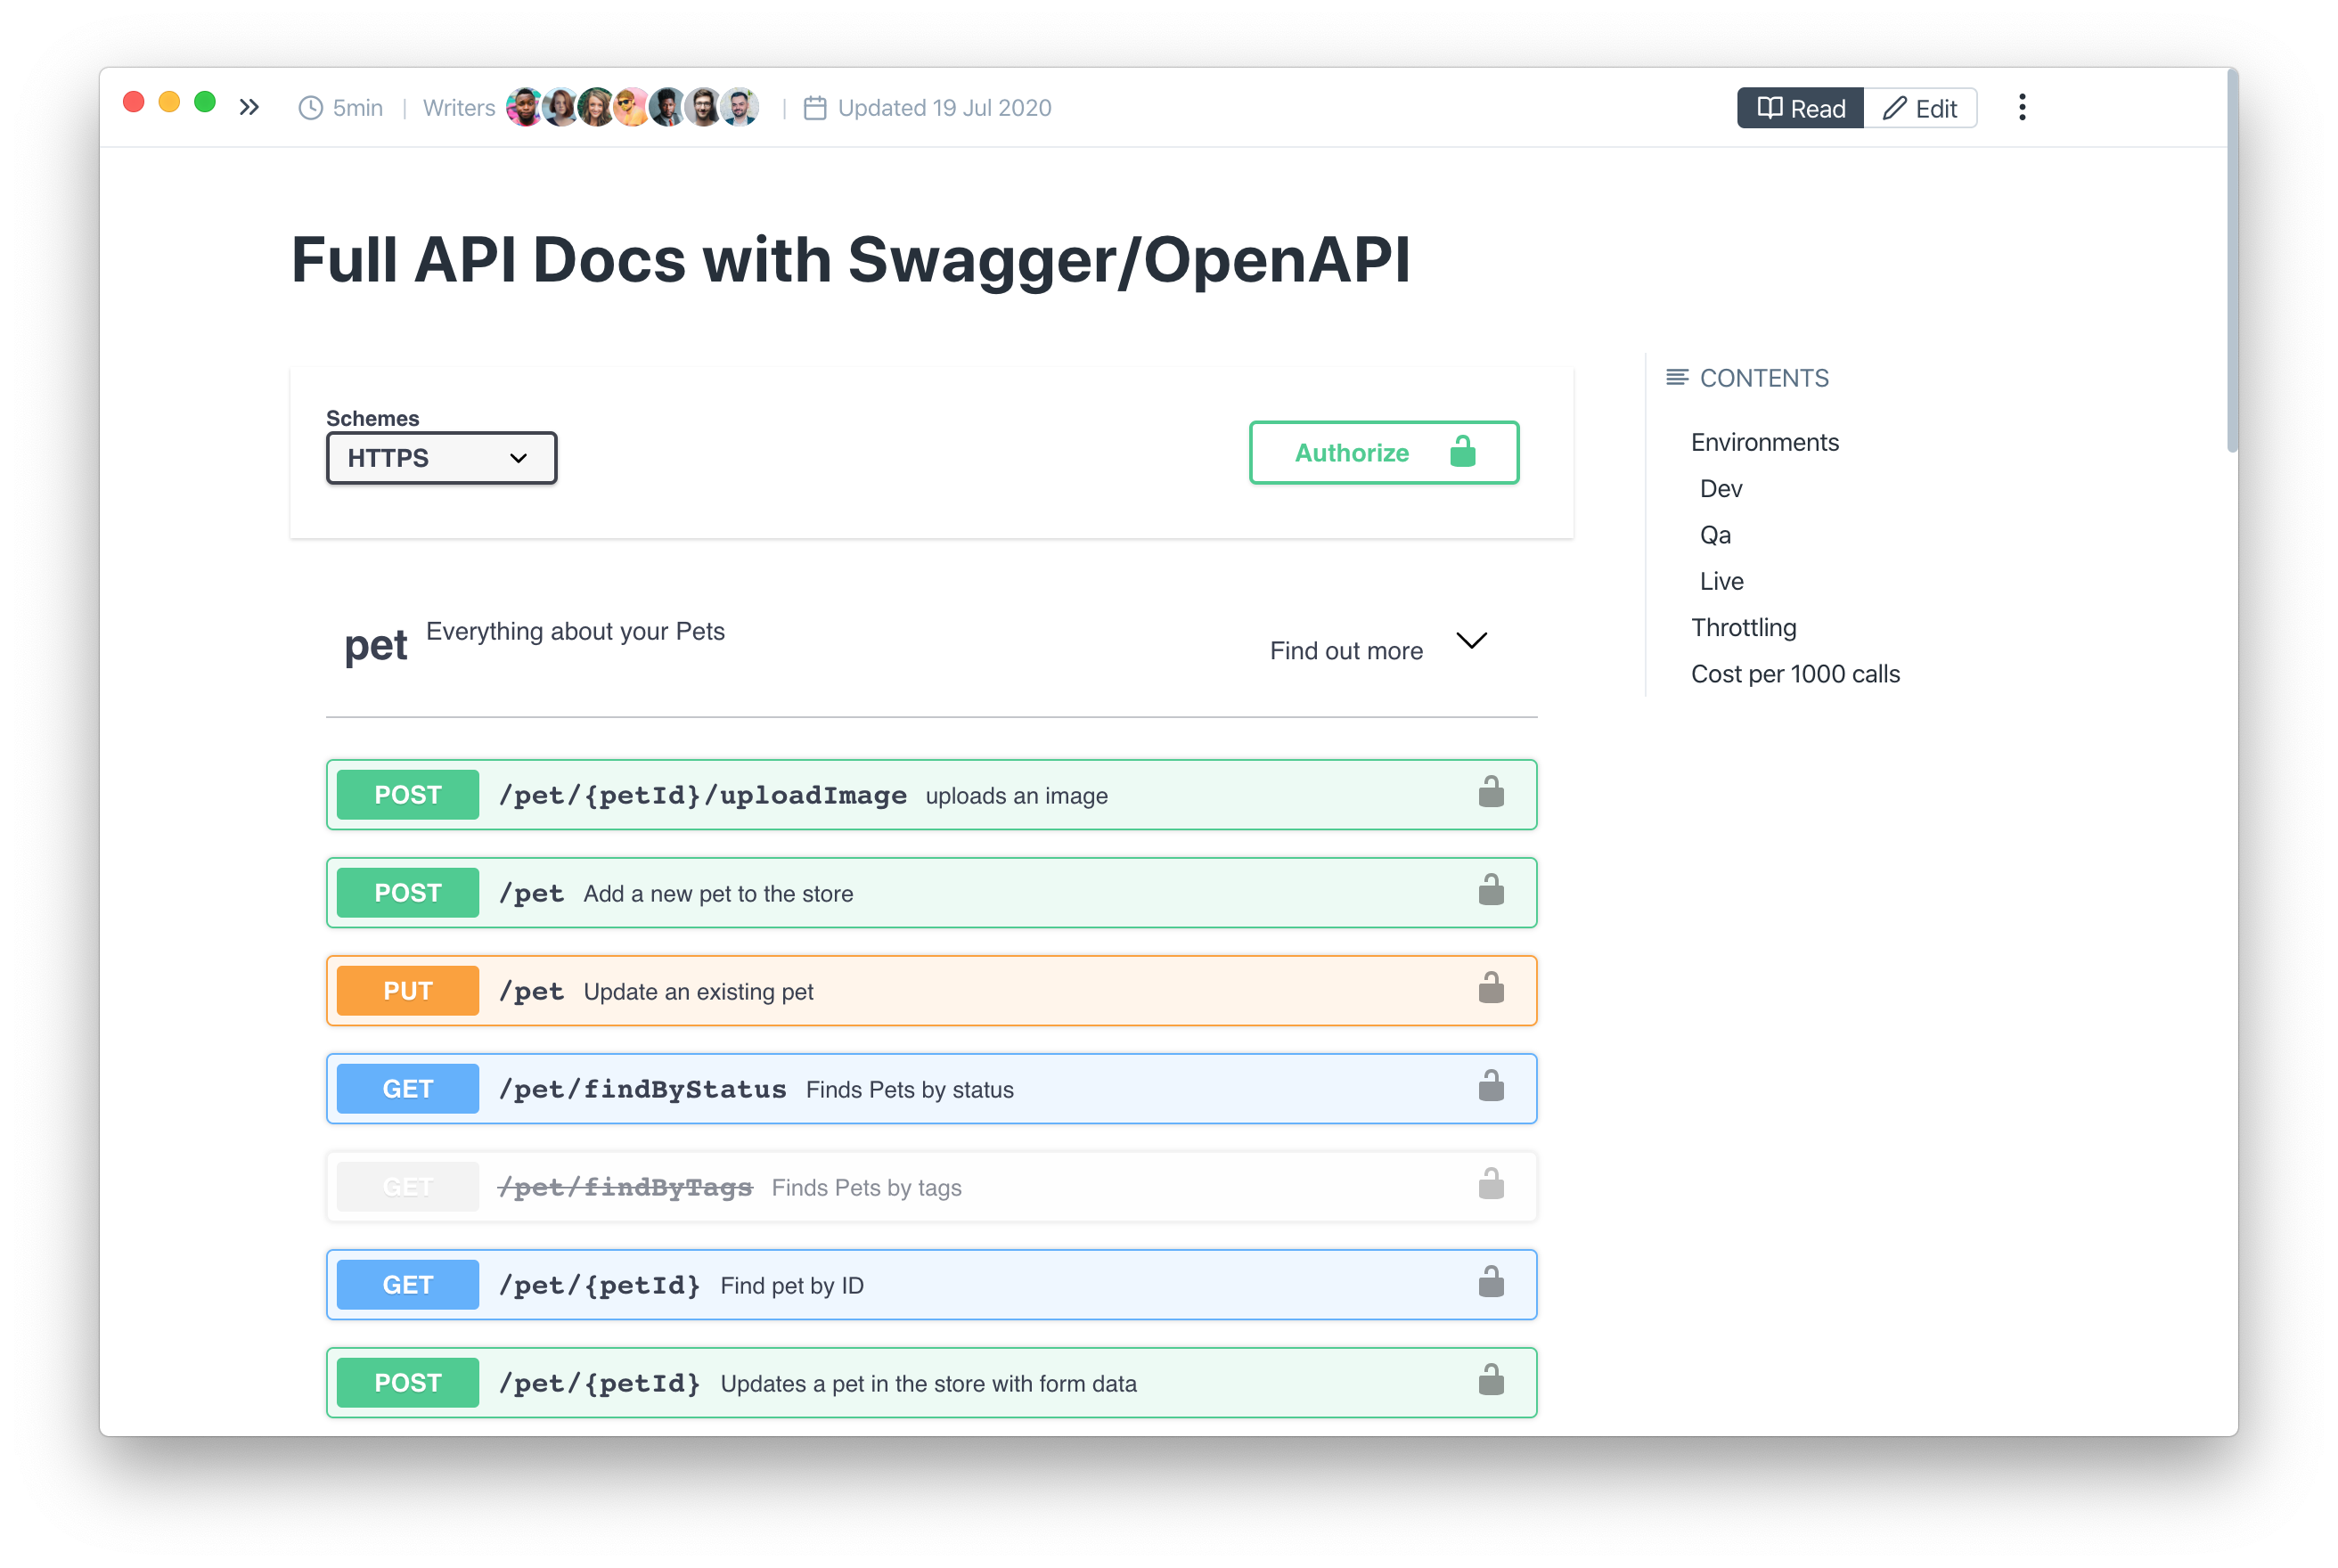The width and height of the screenshot is (2338, 1568).
Task: Click lock icon on findByStatus row
Action: point(1491,1086)
